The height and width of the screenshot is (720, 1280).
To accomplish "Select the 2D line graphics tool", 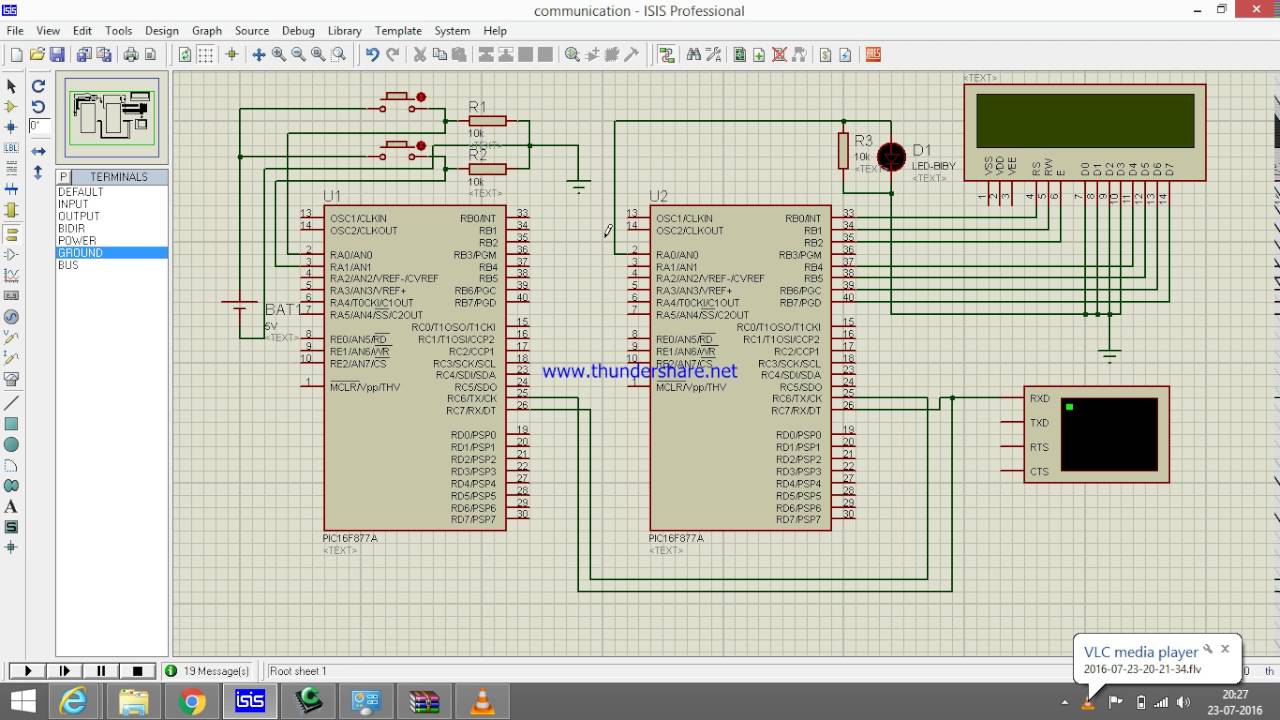I will pyautogui.click(x=12, y=403).
